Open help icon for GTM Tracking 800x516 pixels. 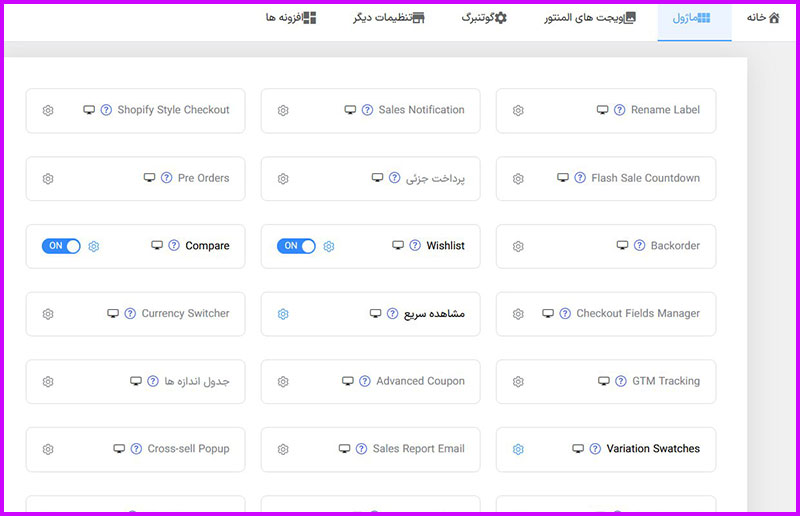tap(621, 381)
